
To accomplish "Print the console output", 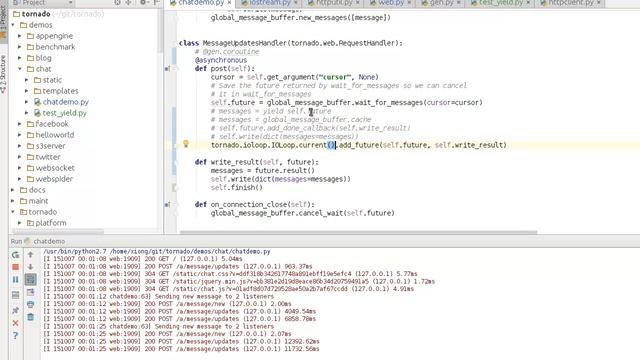I will 31,304.
